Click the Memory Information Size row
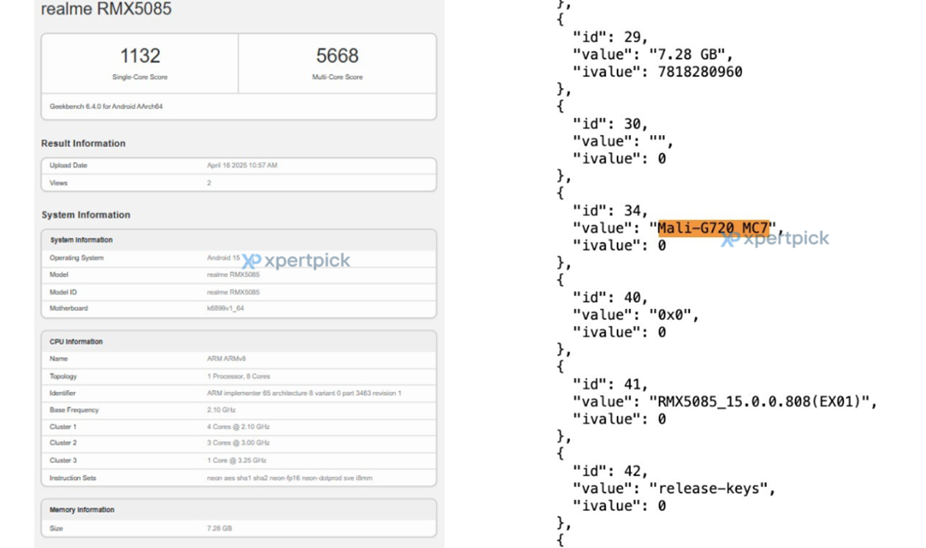Viewport: 926px width, 548px height. (238, 528)
